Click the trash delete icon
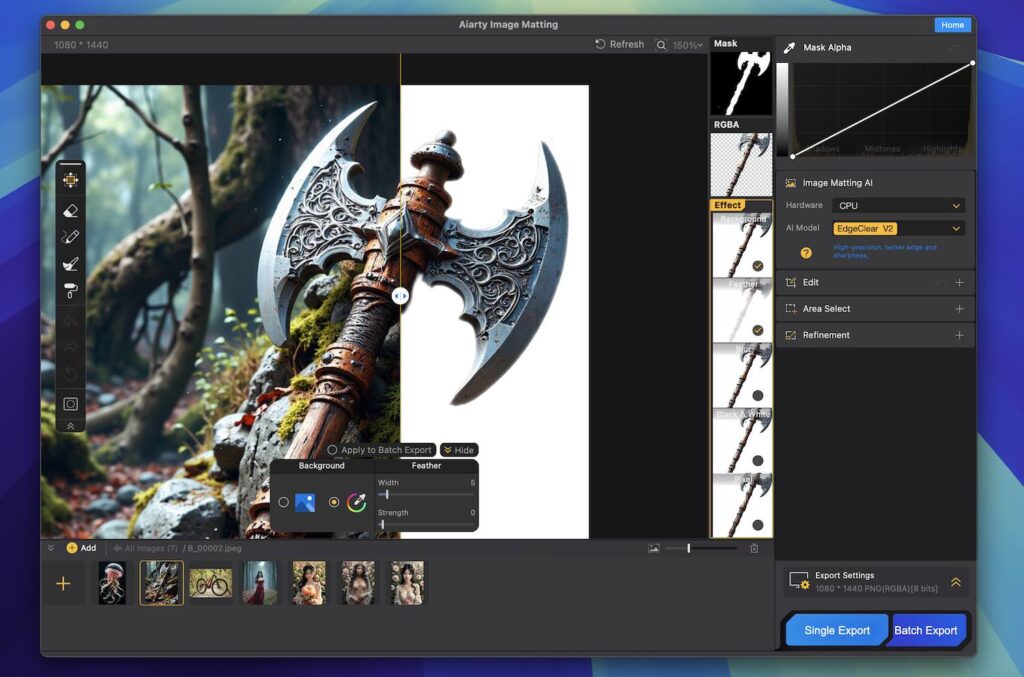Viewport: 1024px width, 677px height. point(754,548)
